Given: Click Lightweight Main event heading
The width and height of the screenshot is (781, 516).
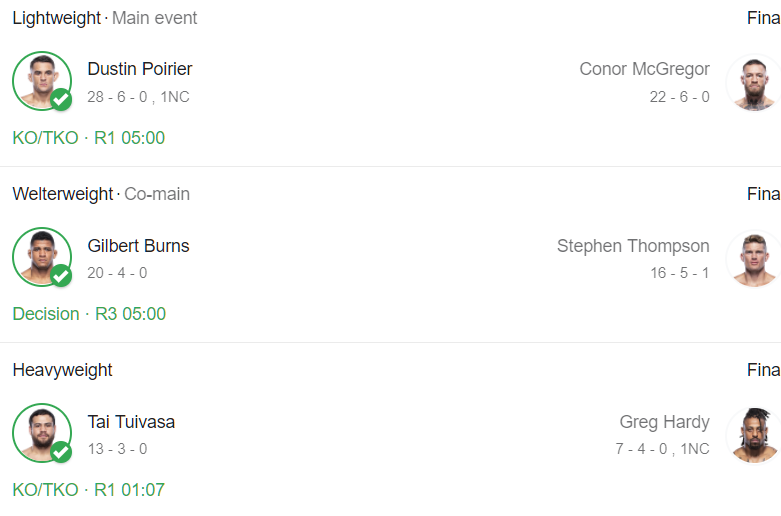Looking at the screenshot, I should pyautogui.click(x=104, y=18).
